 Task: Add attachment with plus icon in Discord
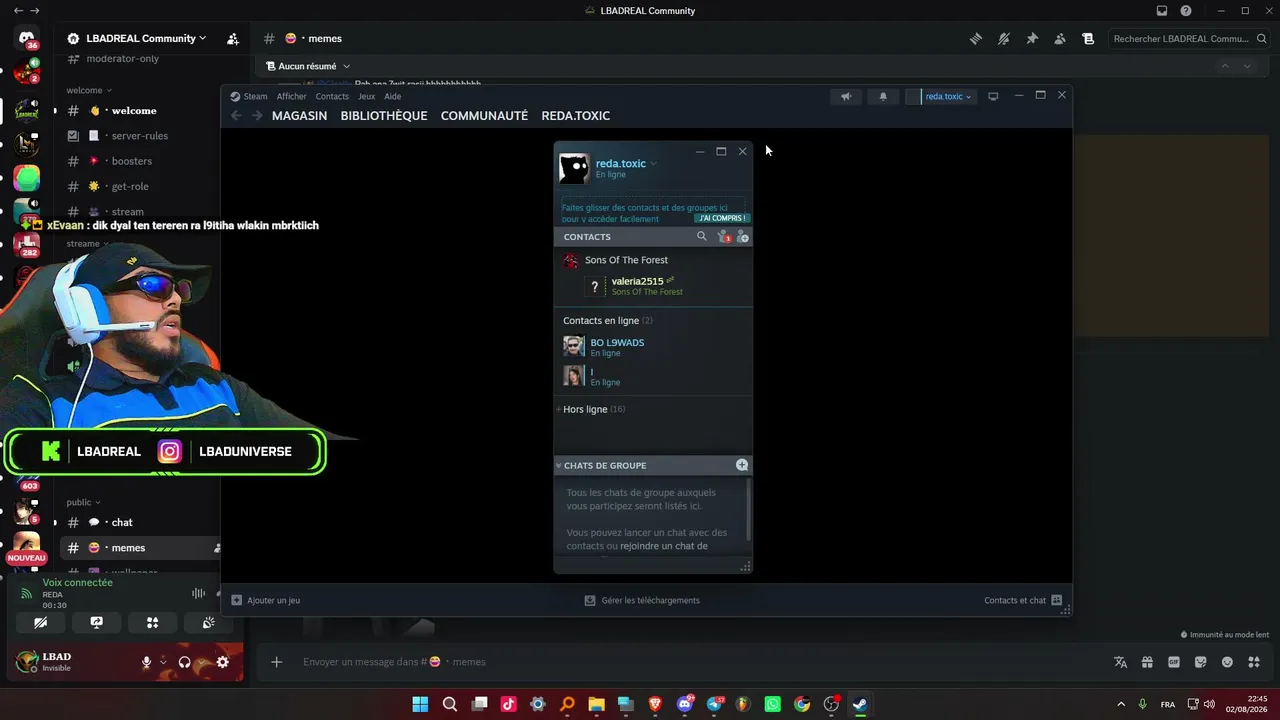click(x=277, y=662)
